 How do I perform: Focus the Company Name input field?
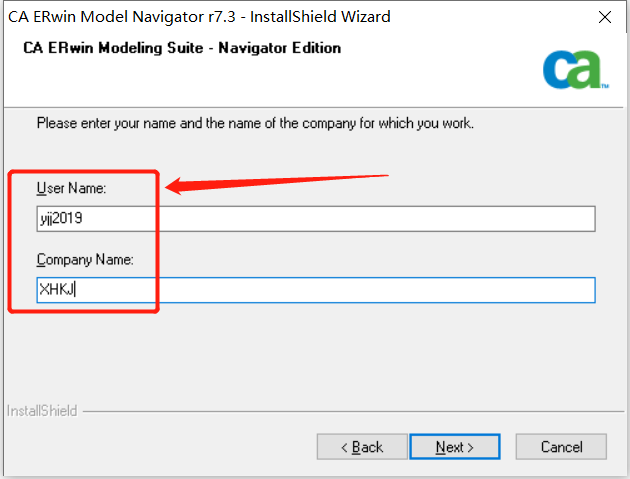pos(316,290)
